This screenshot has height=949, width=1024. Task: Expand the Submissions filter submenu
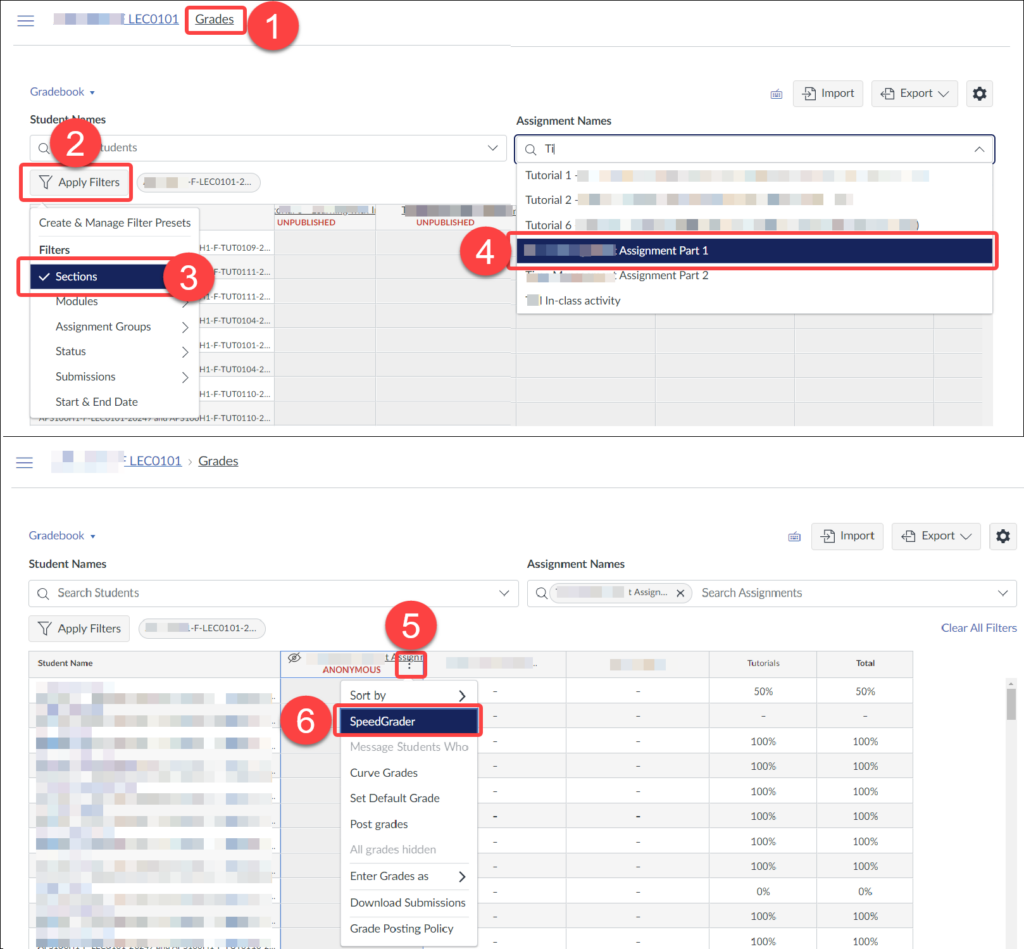point(114,377)
